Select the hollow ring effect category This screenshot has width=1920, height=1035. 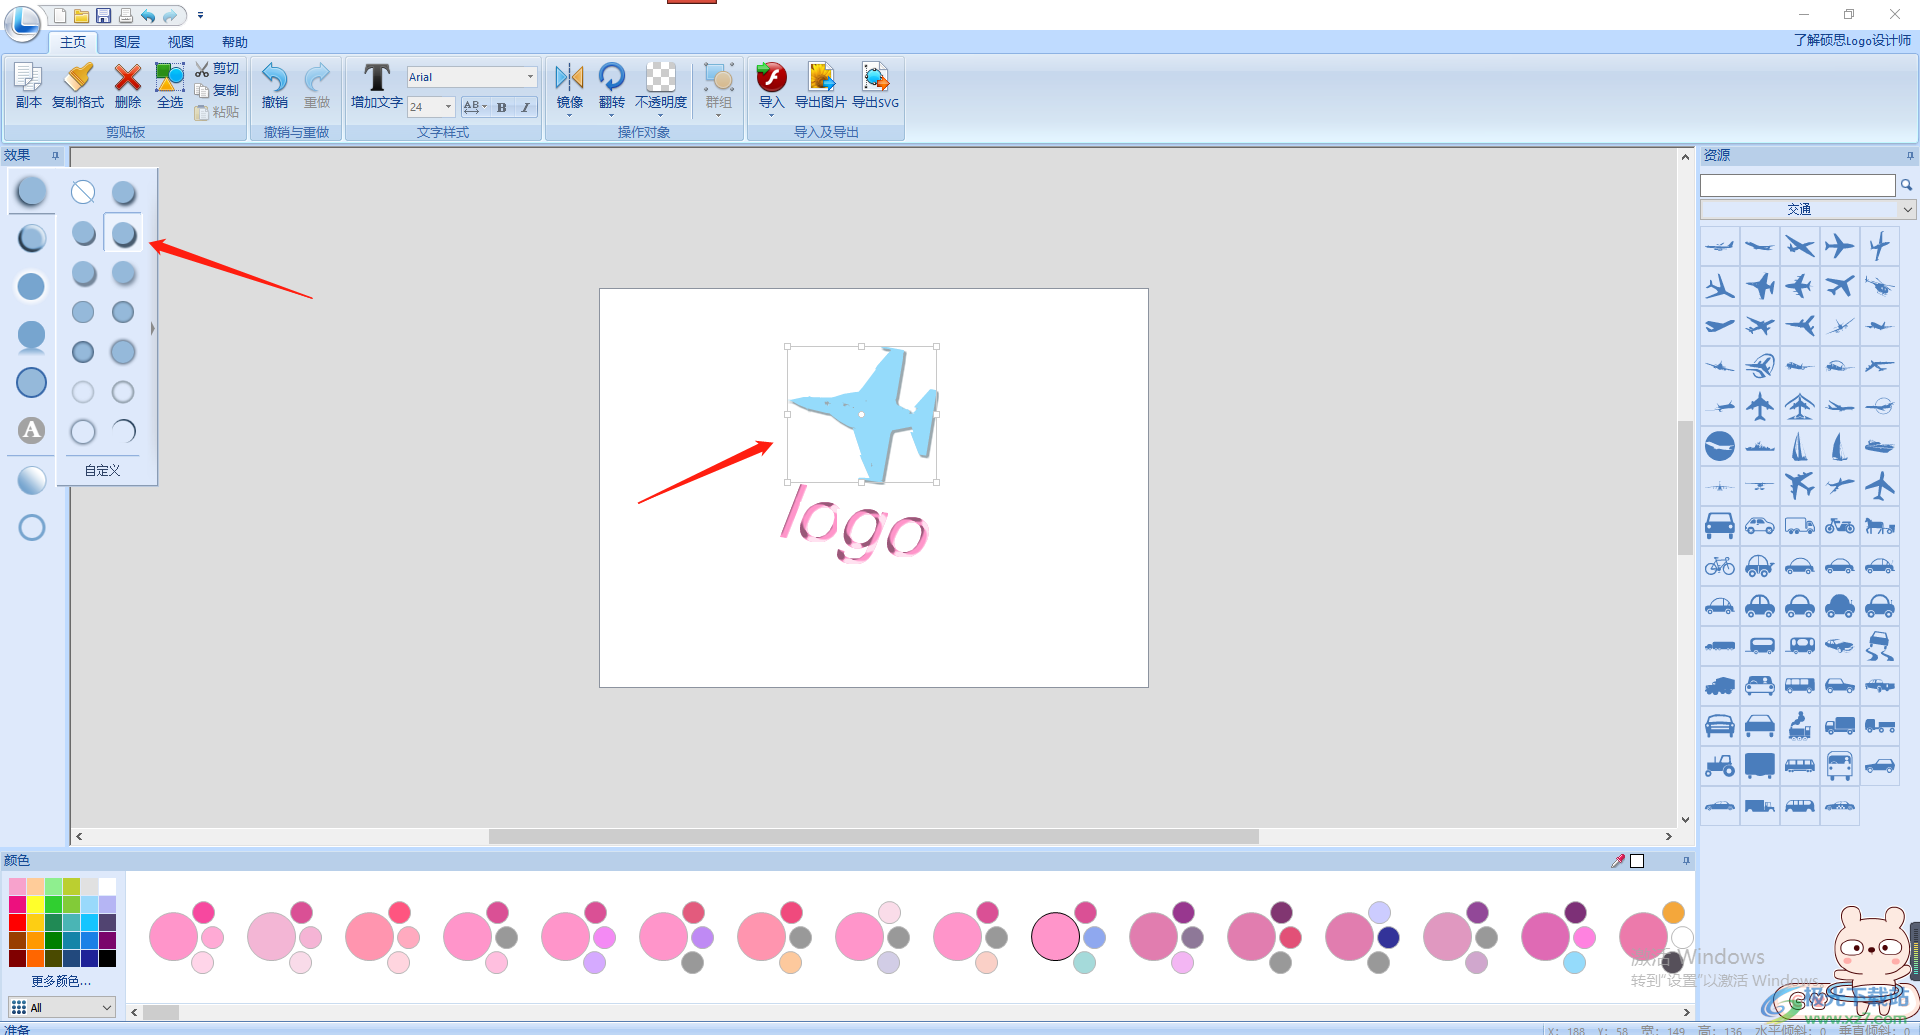[x=32, y=527]
